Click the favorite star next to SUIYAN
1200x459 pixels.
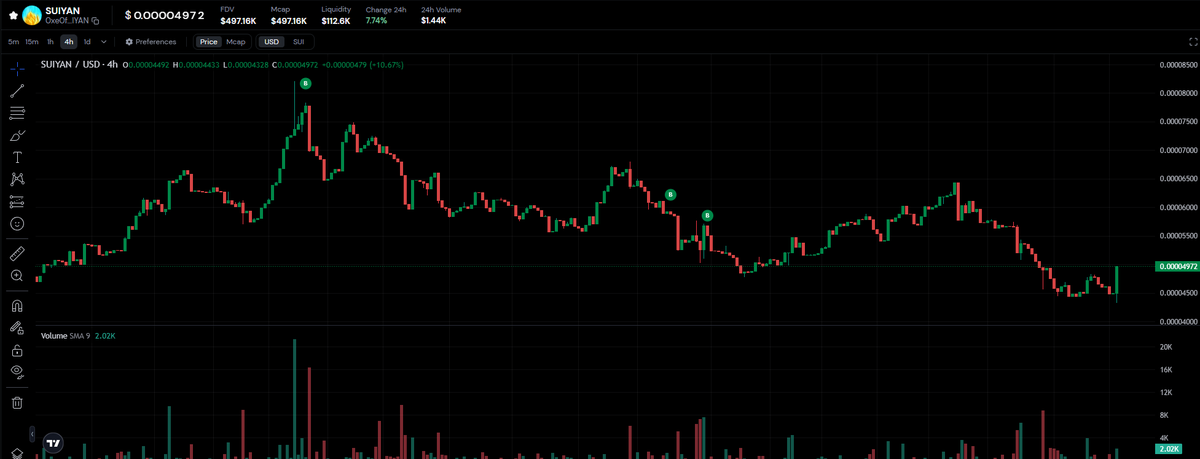tap(12, 15)
